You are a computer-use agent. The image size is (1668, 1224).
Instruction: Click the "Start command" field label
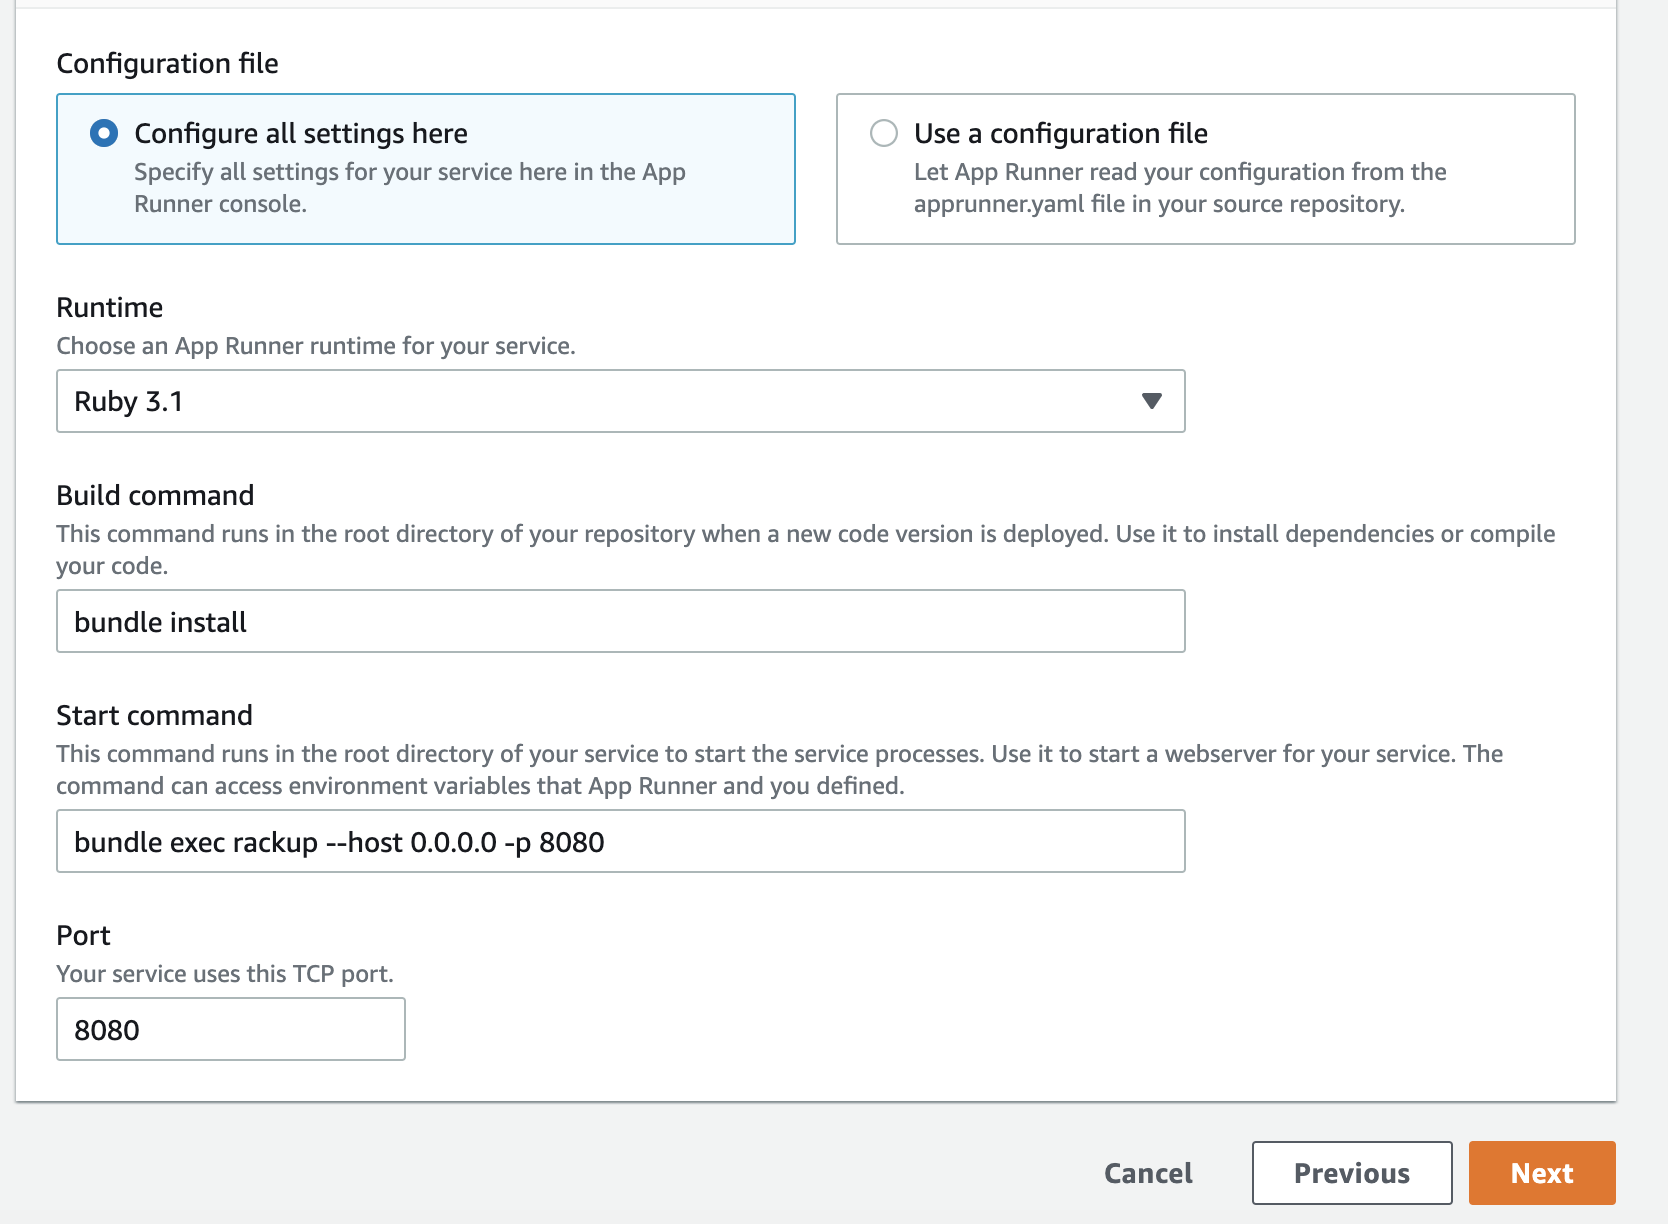point(154,715)
